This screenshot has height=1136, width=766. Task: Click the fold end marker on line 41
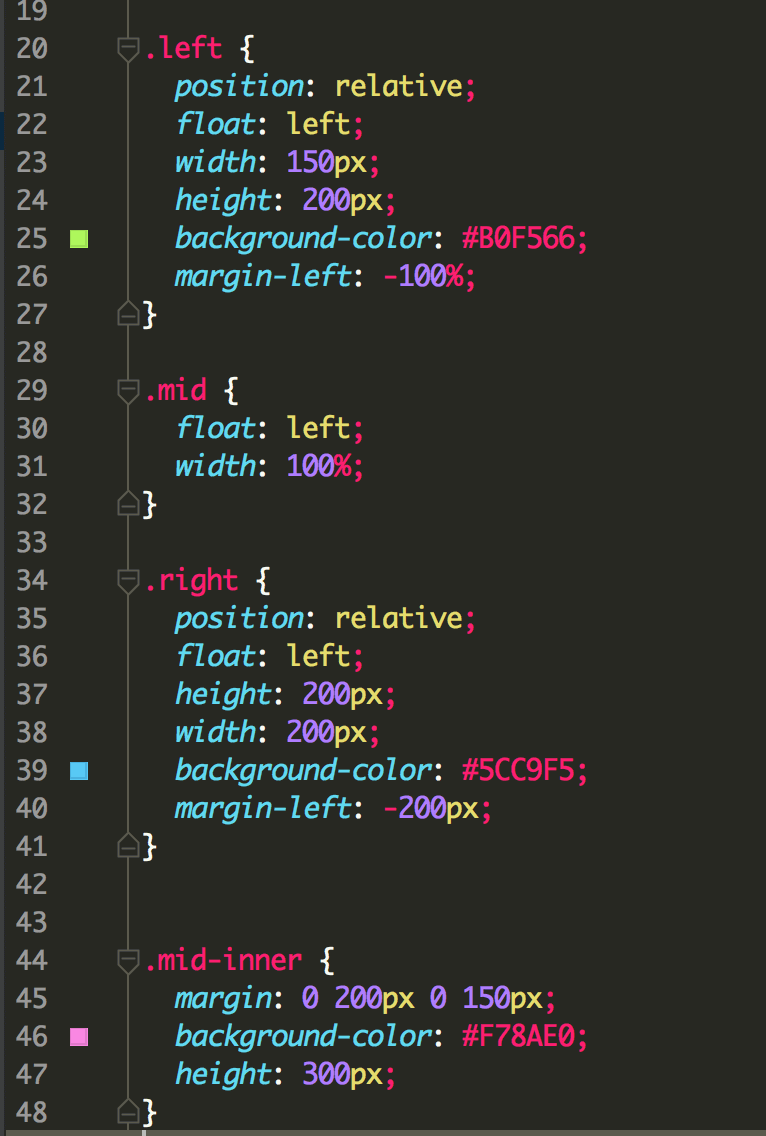coord(128,847)
